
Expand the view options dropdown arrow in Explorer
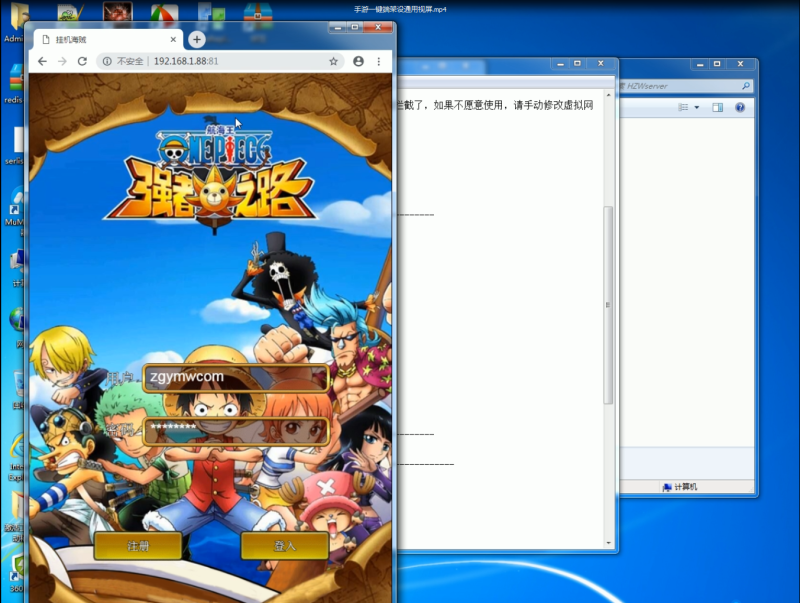point(696,107)
